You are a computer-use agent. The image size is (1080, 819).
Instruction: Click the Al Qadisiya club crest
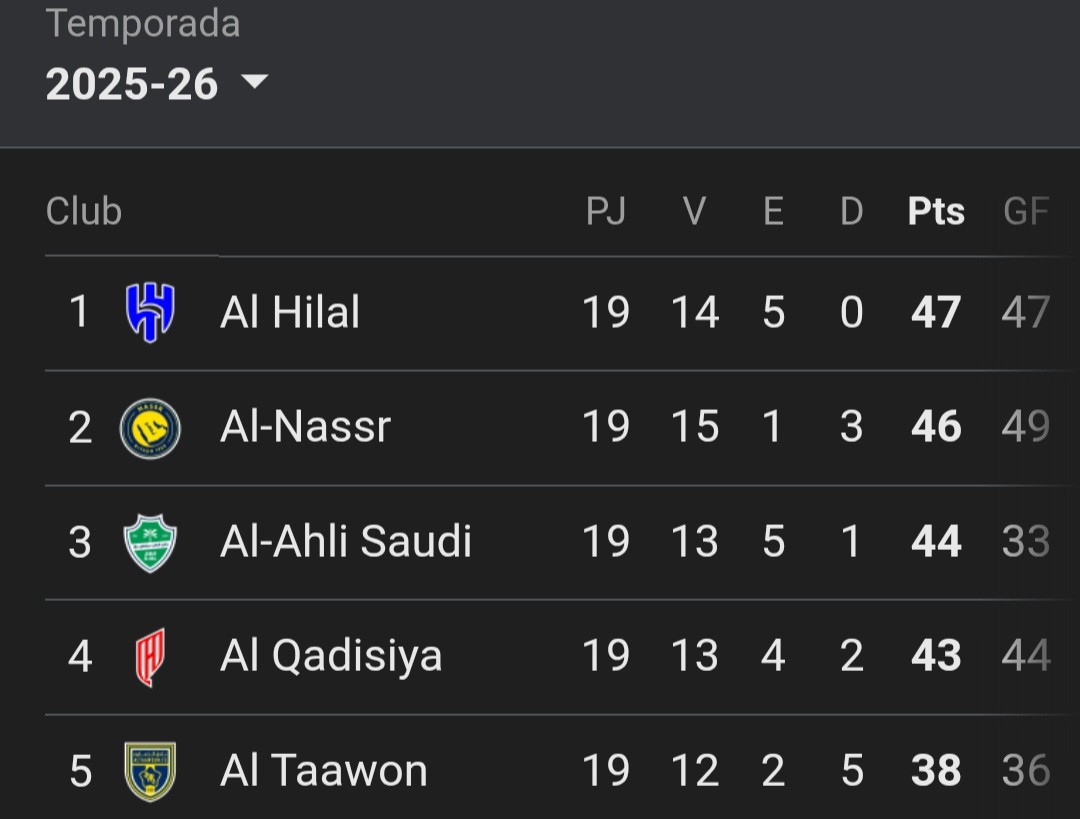150,657
